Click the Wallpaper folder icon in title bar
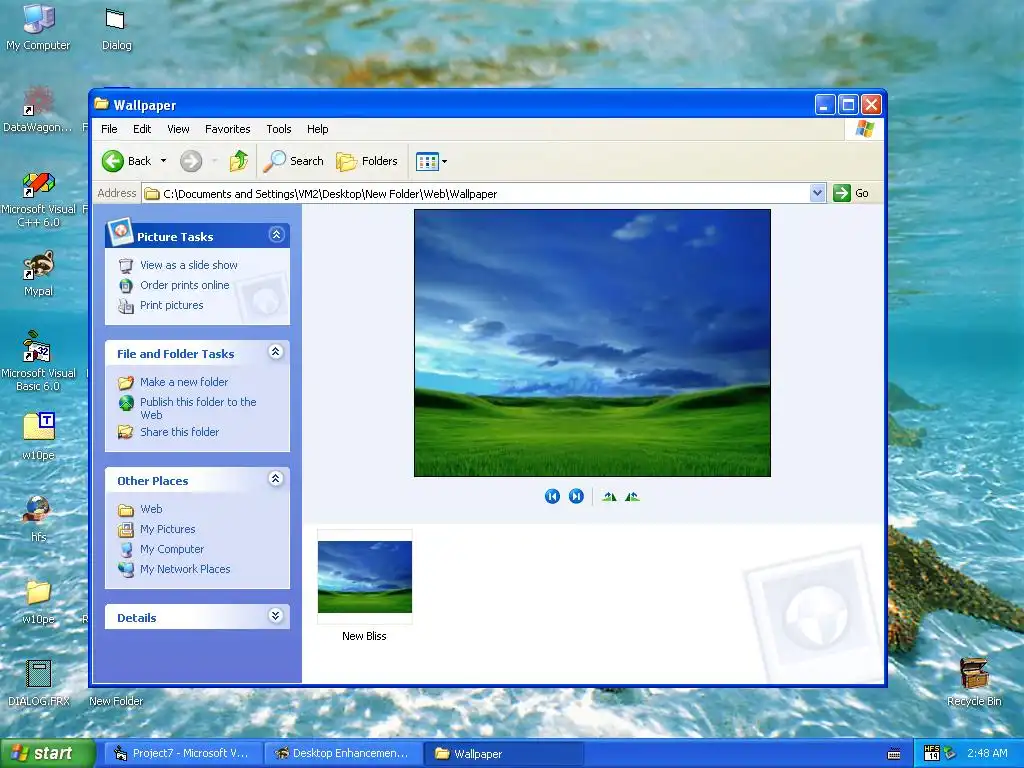Screen dimensions: 1024x768 click(x=101, y=104)
